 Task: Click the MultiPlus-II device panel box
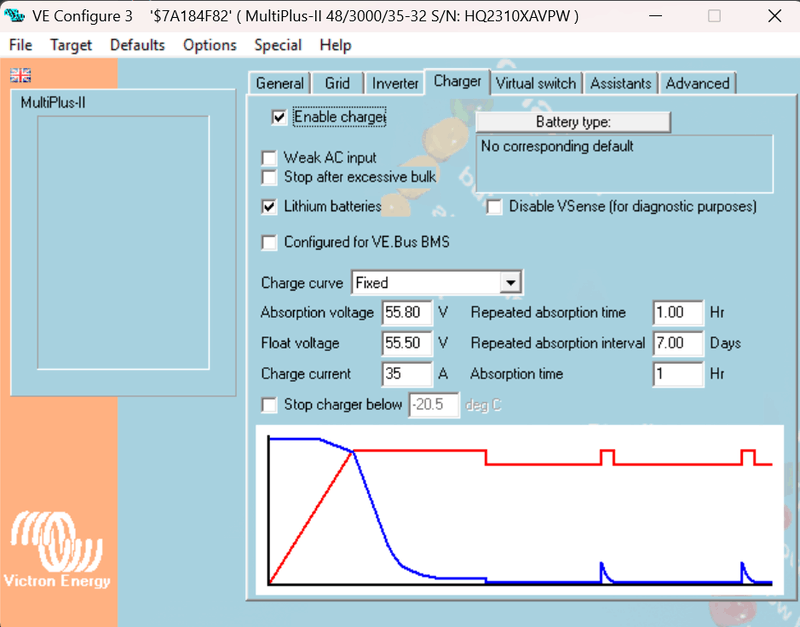pyautogui.click(x=123, y=242)
